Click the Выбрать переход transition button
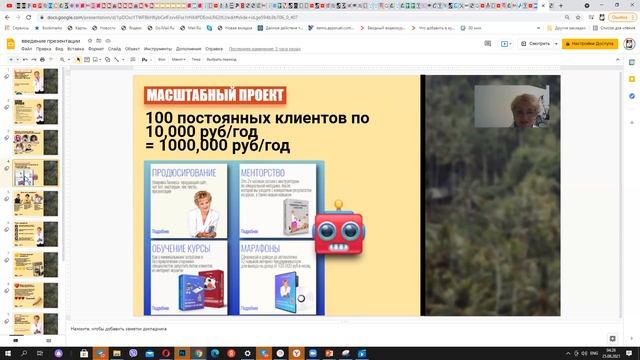Viewport: 640px width, 360px height. coord(222,60)
